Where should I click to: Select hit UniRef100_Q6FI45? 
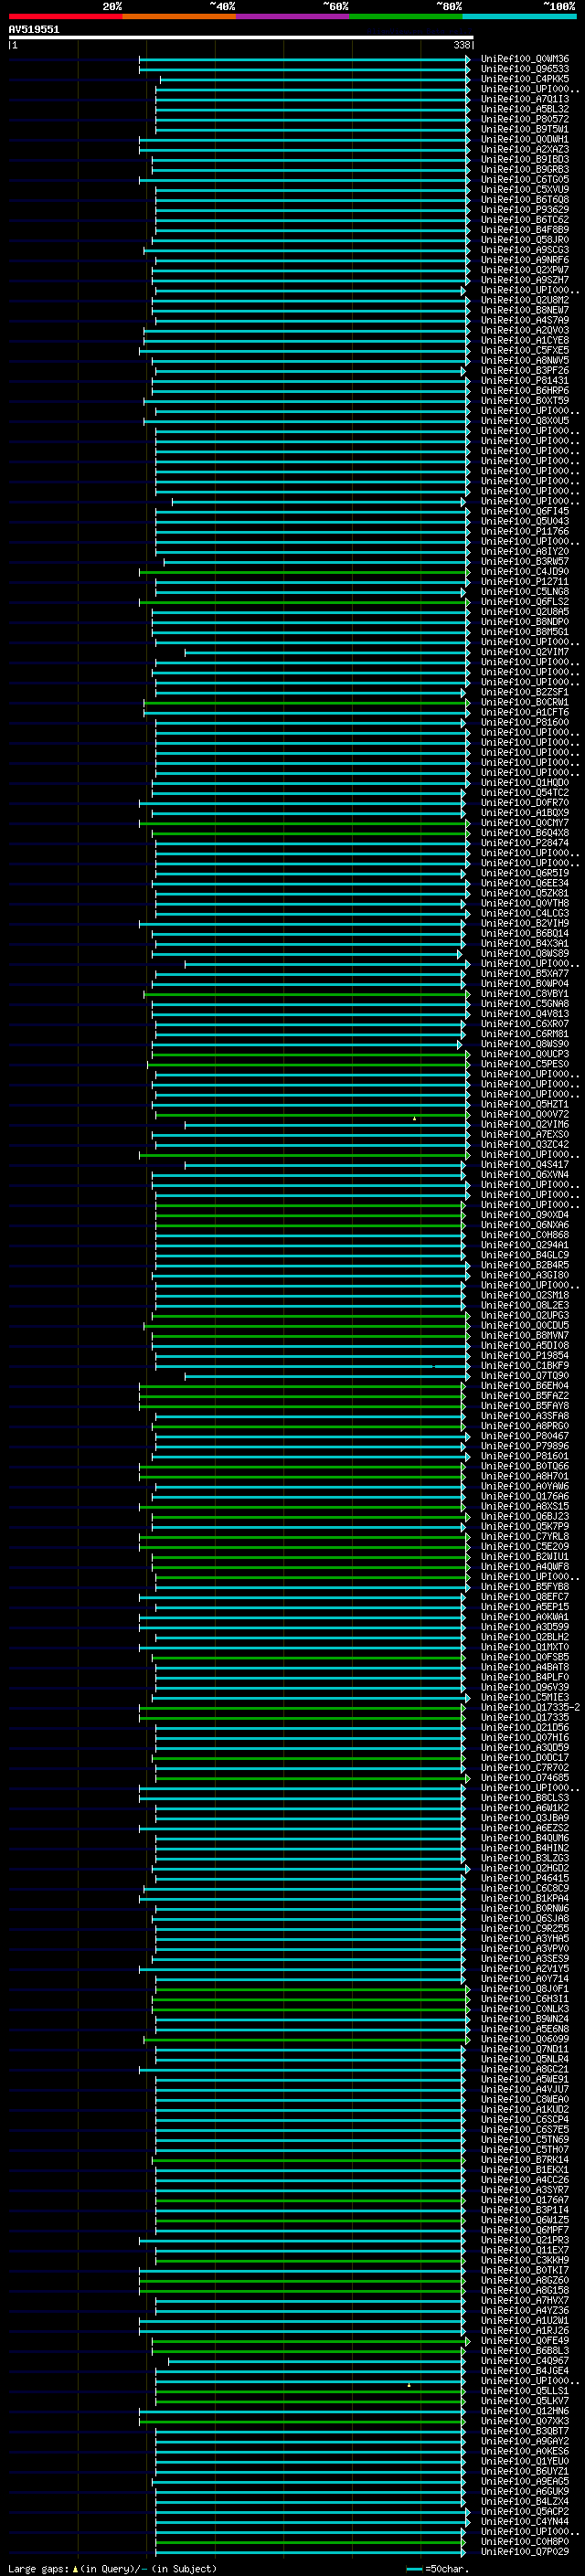click(524, 511)
